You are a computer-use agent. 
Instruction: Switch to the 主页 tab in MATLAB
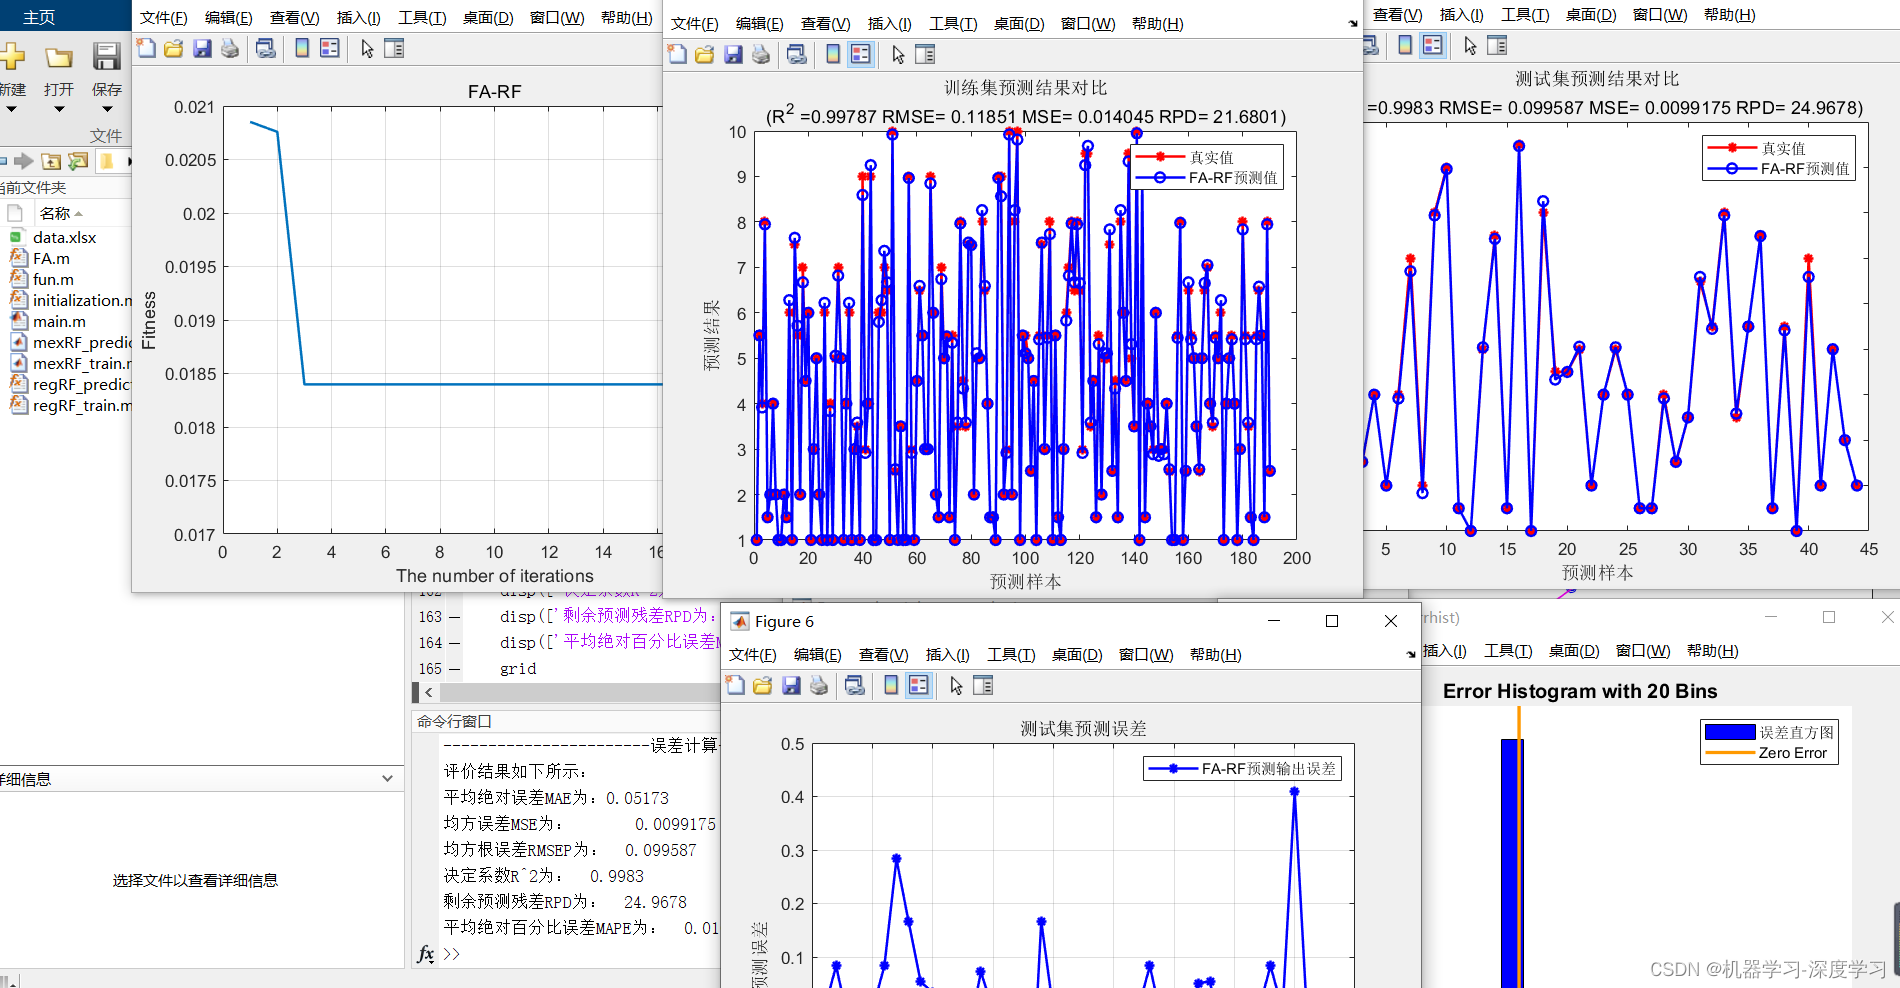(37, 15)
